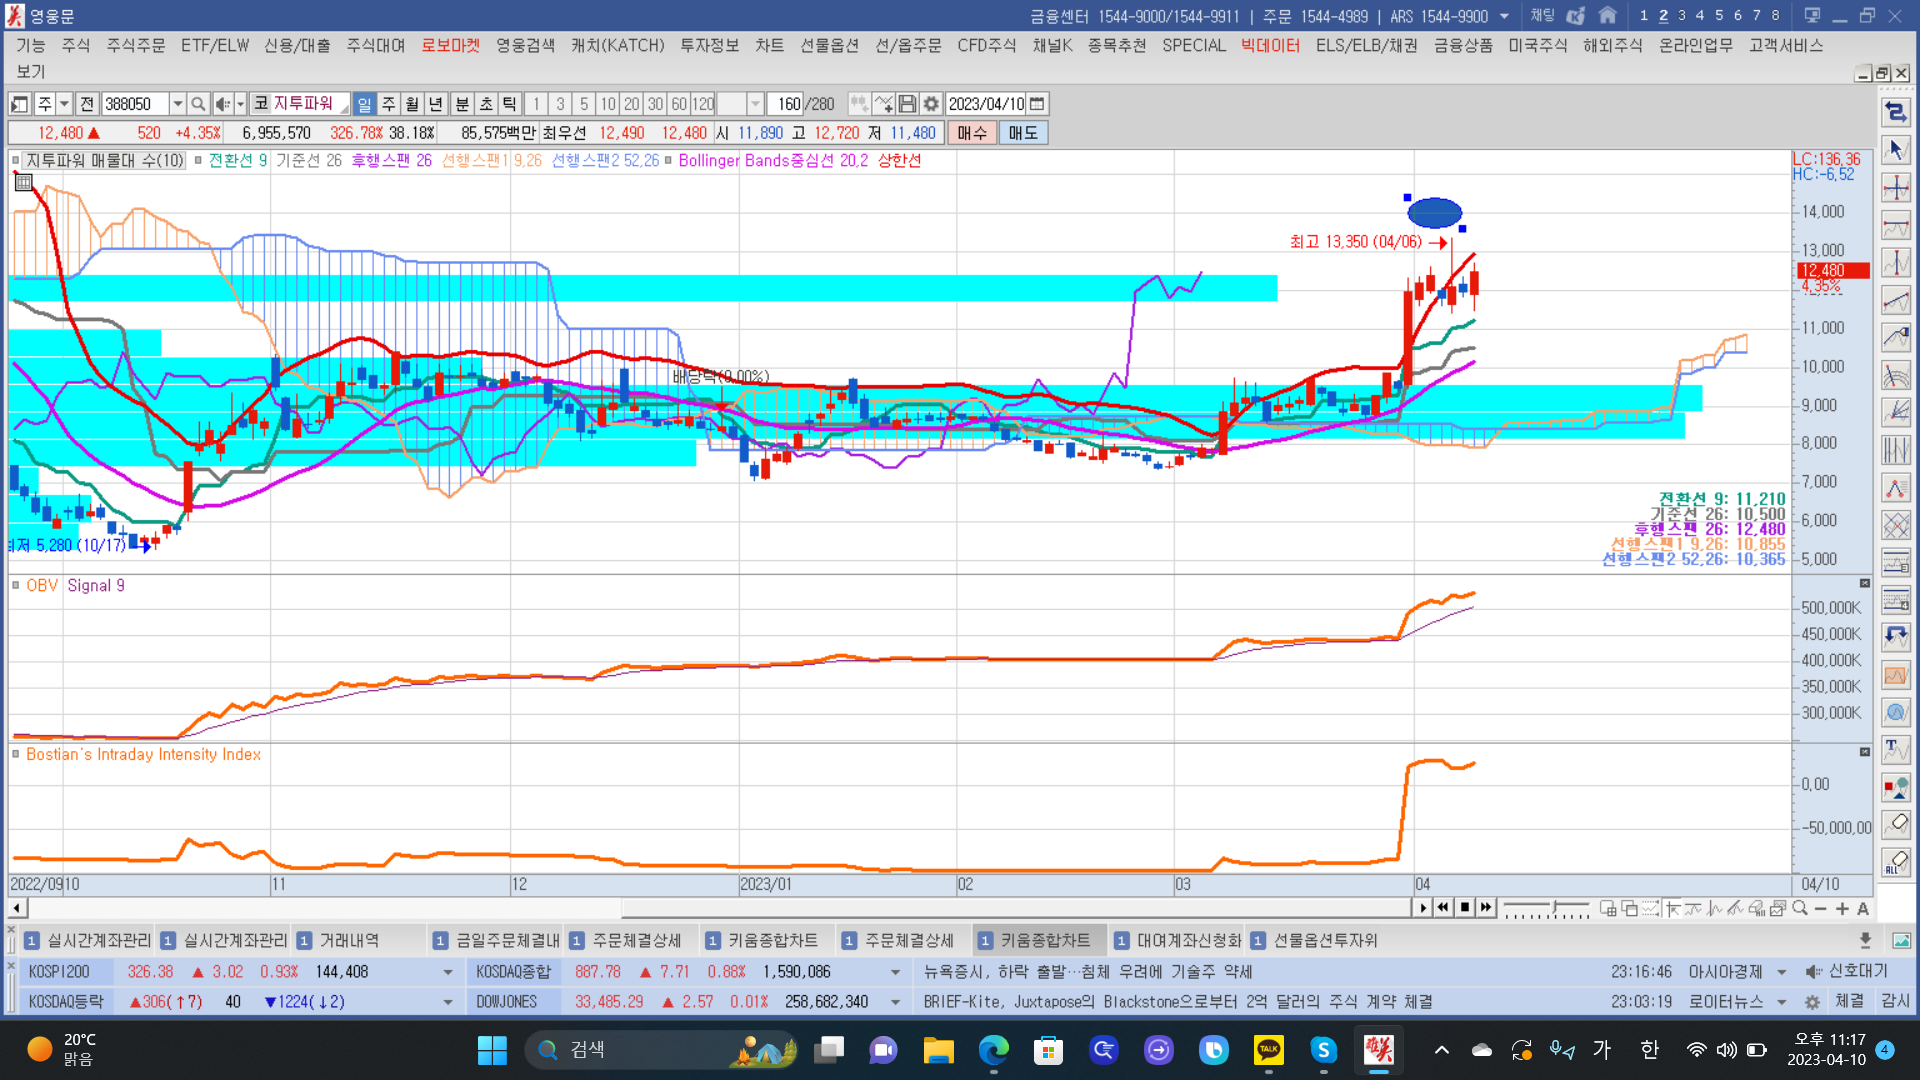Expand the KOSPI200 index dropdown arrow
1920x1080 pixels.
pos(447,972)
